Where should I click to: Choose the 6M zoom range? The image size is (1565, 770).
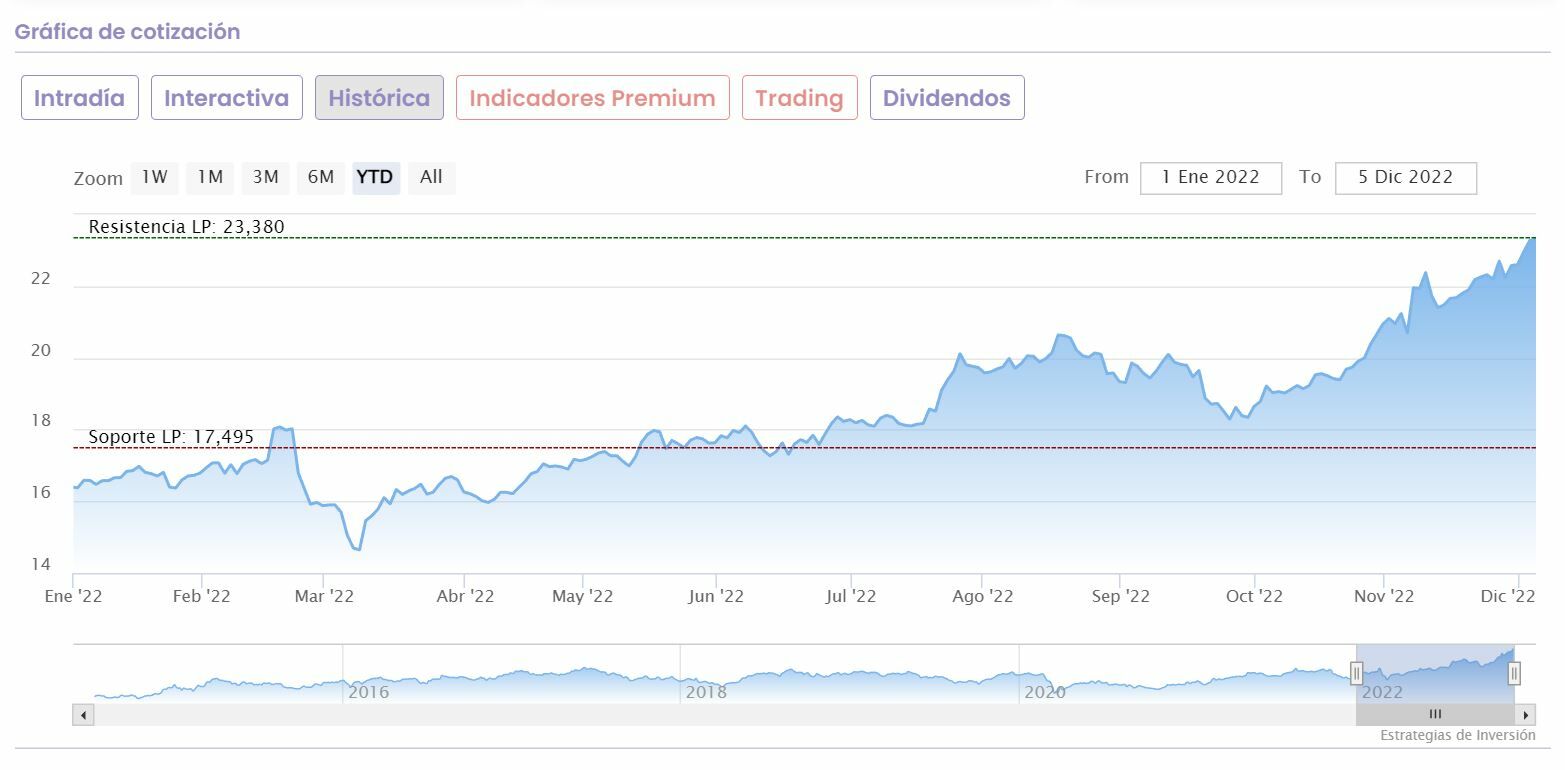coord(320,177)
